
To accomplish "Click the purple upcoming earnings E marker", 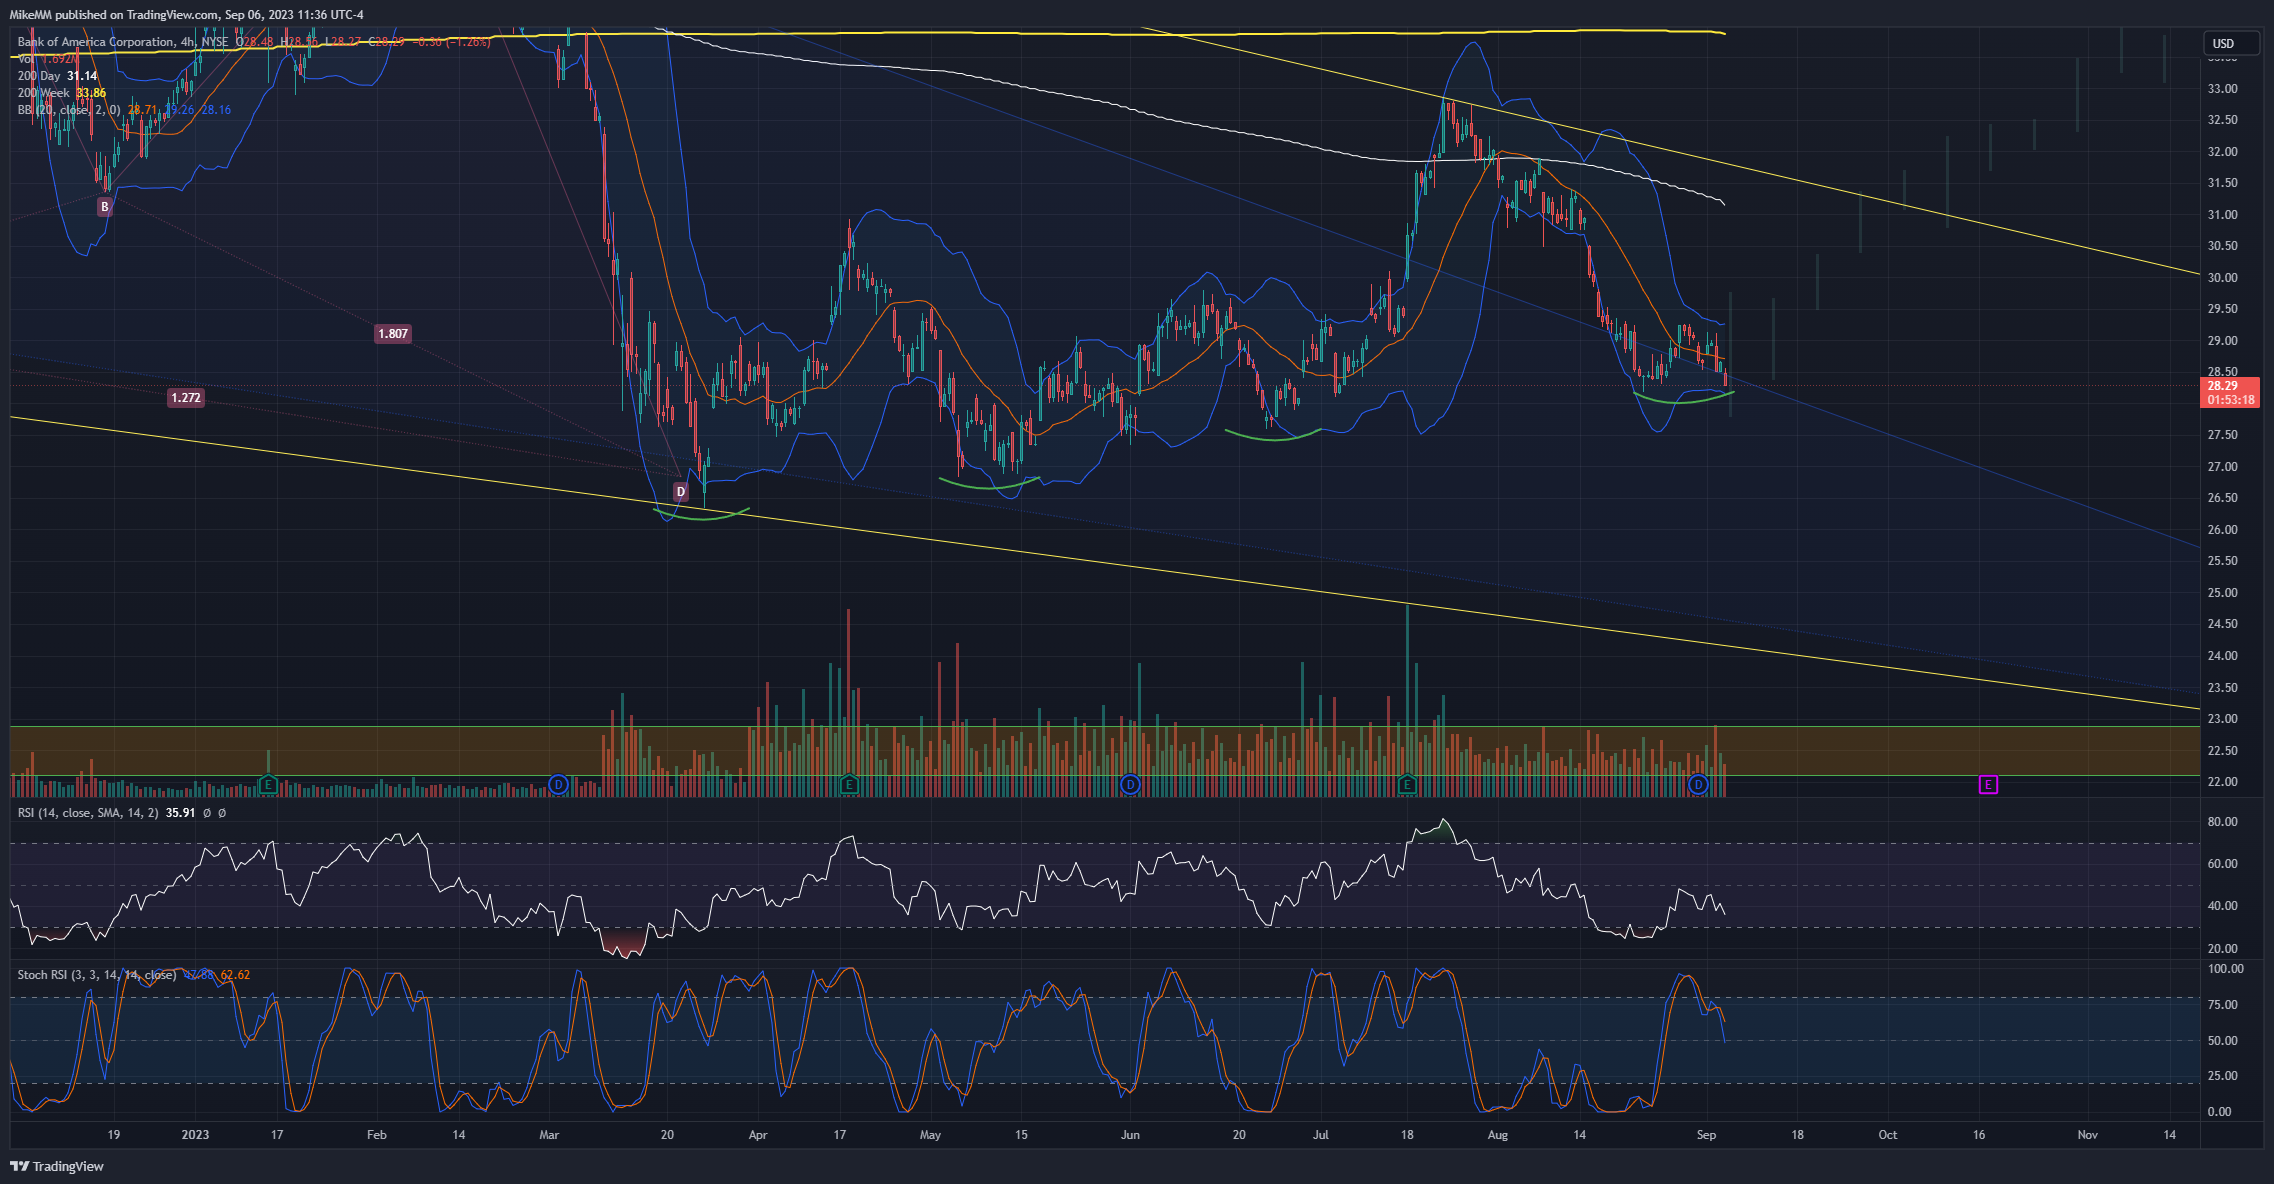I will point(1988,785).
